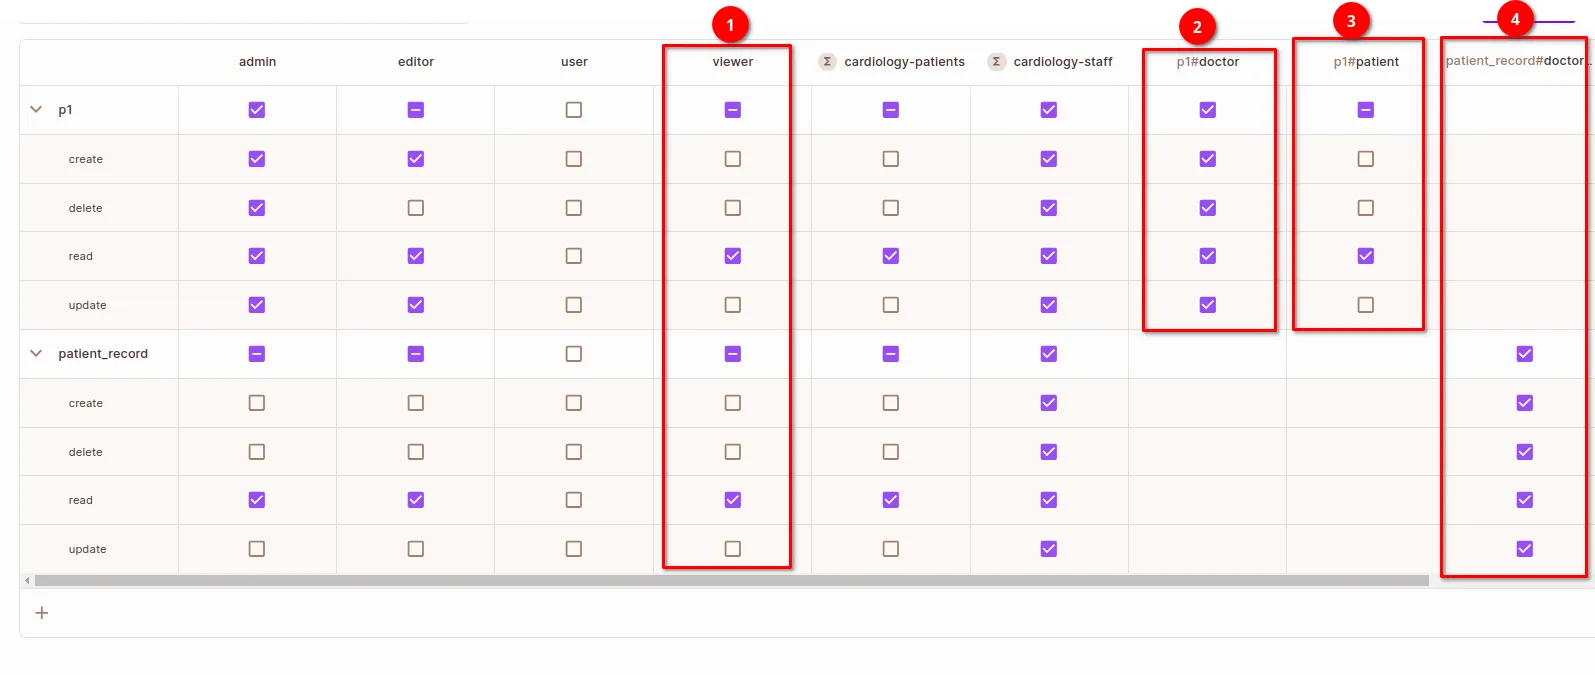Select the p1#doctor column header
1595x675 pixels.
coord(1208,62)
